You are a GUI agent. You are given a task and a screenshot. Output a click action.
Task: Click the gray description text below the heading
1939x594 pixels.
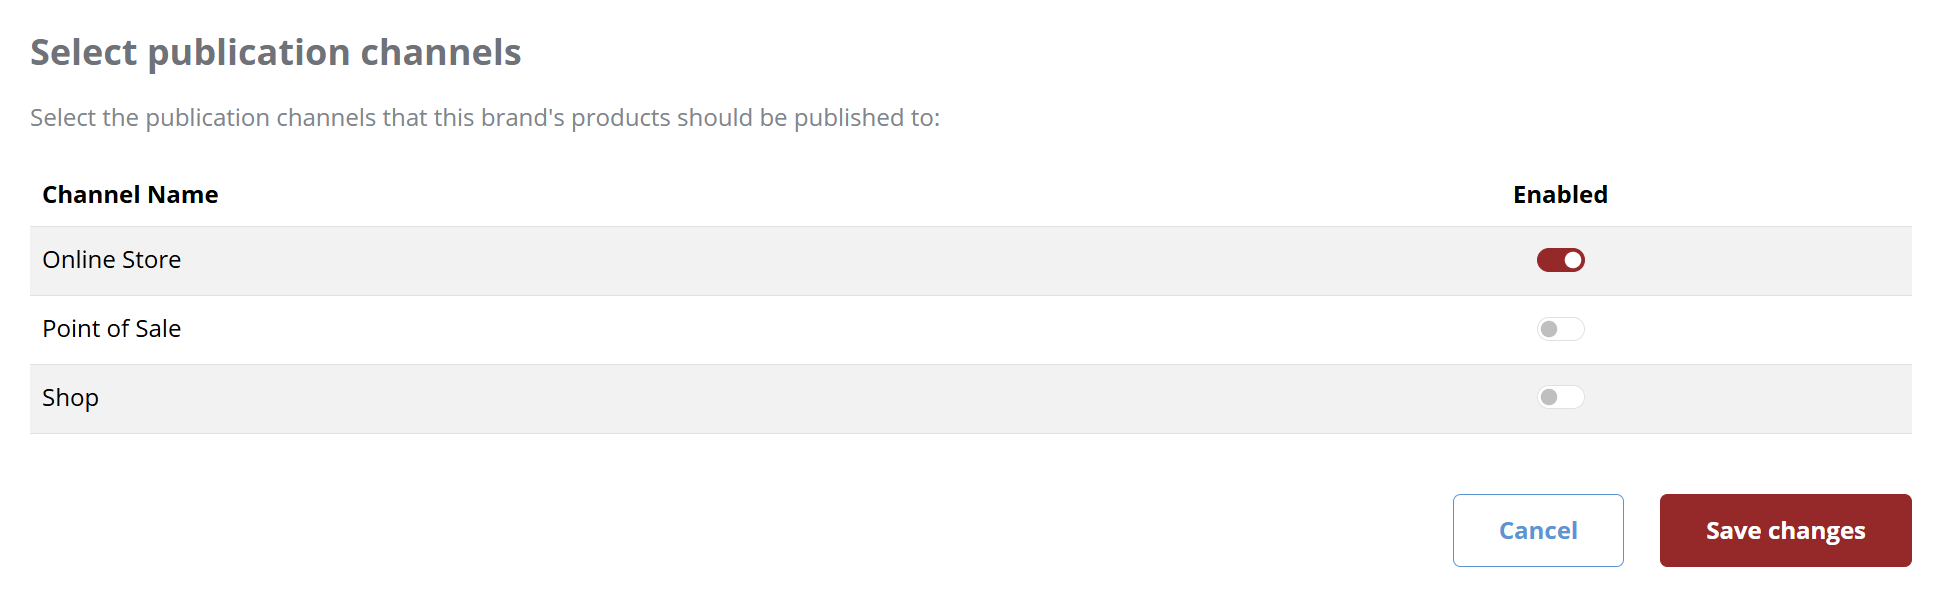coord(485,118)
